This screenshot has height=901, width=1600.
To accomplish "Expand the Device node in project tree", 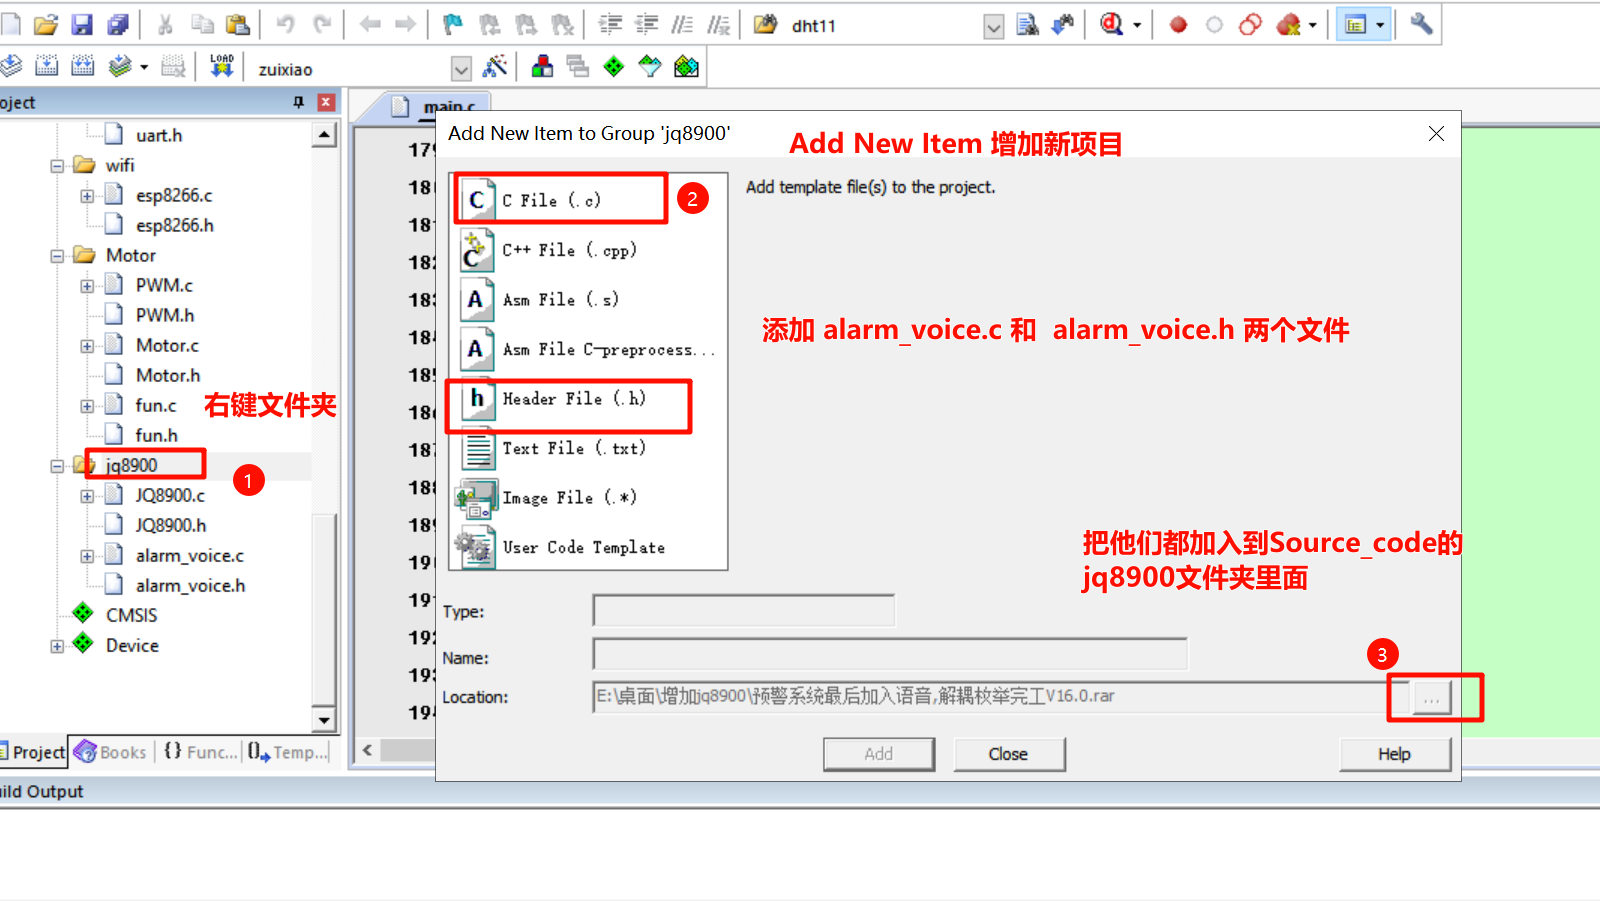I will (x=58, y=646).
